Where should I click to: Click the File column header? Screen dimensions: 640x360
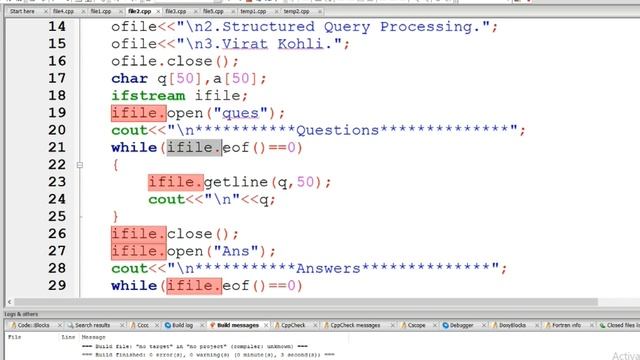(x=14, y=337)
